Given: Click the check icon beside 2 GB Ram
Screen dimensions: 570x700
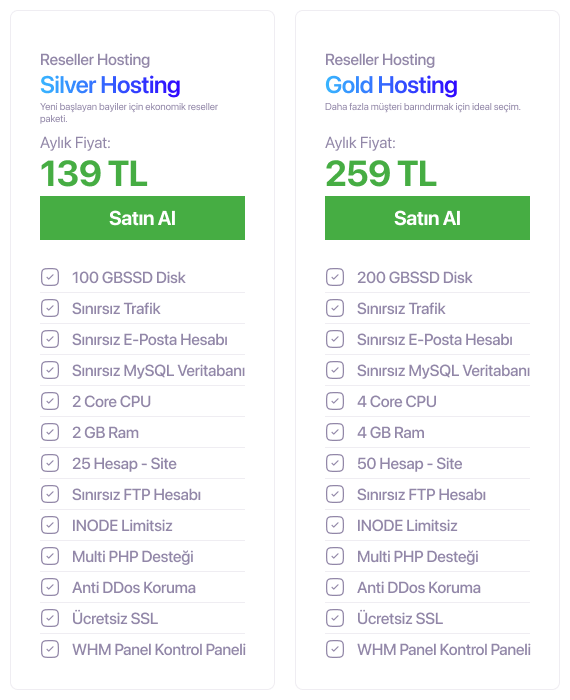Looking at the screenshot, I should pos(50,432).
